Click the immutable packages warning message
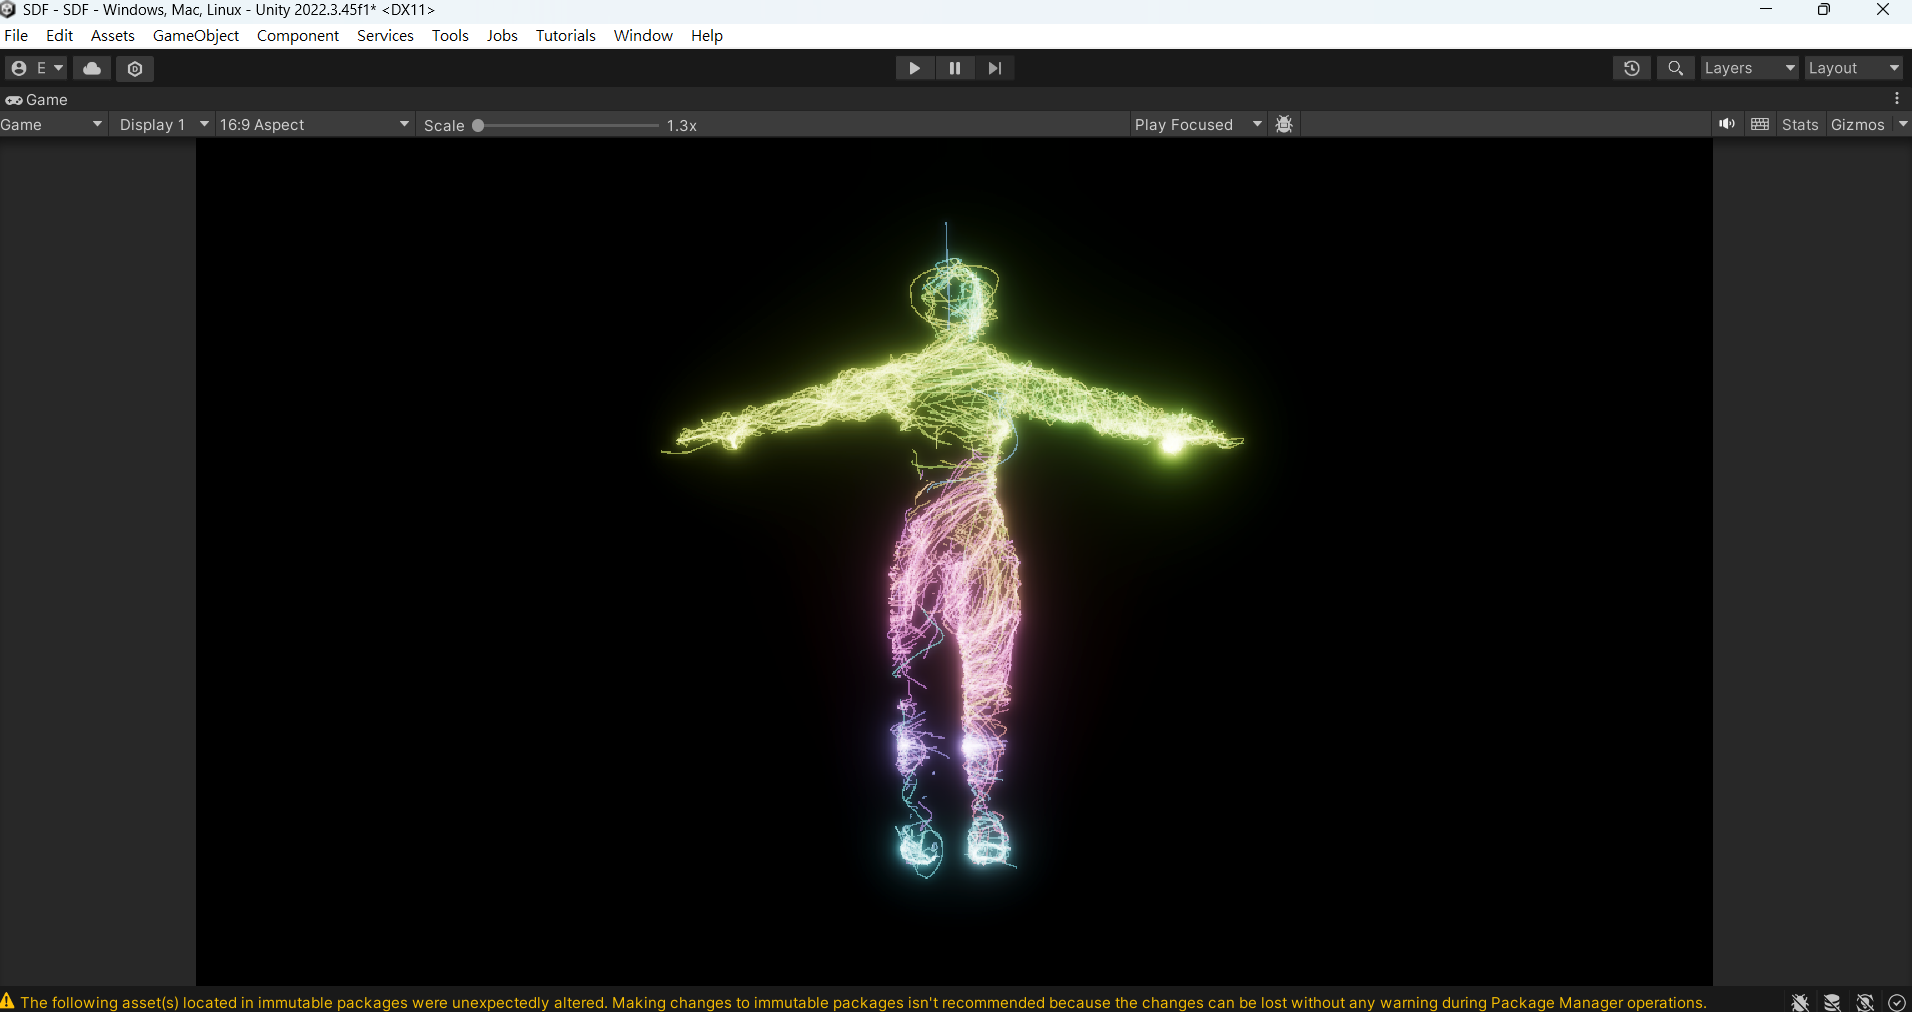Screen dimensions: 1912x1012 [863, 1002]
